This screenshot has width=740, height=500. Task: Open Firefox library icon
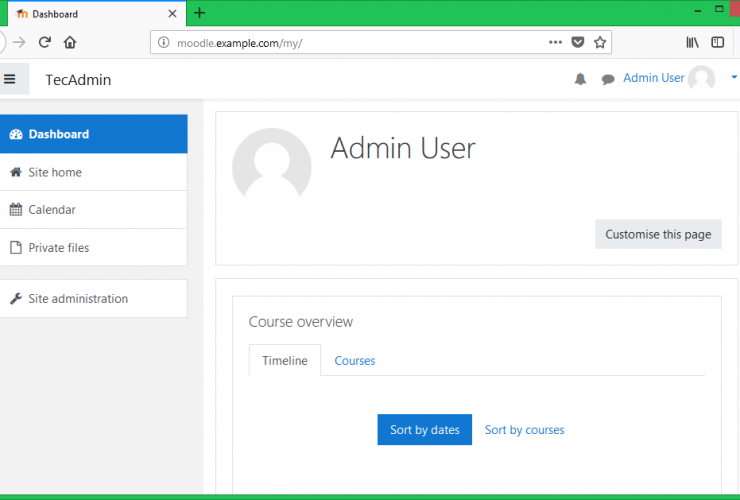pyautogui.click(x=692, y=42)
